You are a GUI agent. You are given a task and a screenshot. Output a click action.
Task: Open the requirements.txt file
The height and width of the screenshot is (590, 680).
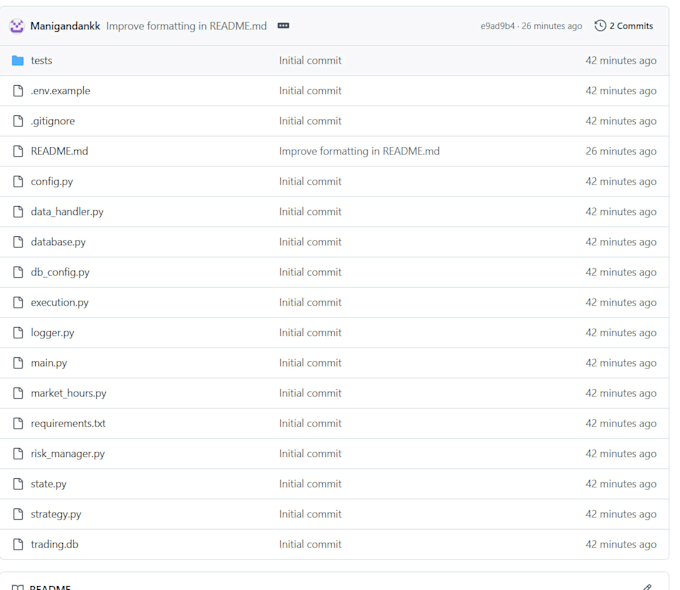click(x=68, y=423)
